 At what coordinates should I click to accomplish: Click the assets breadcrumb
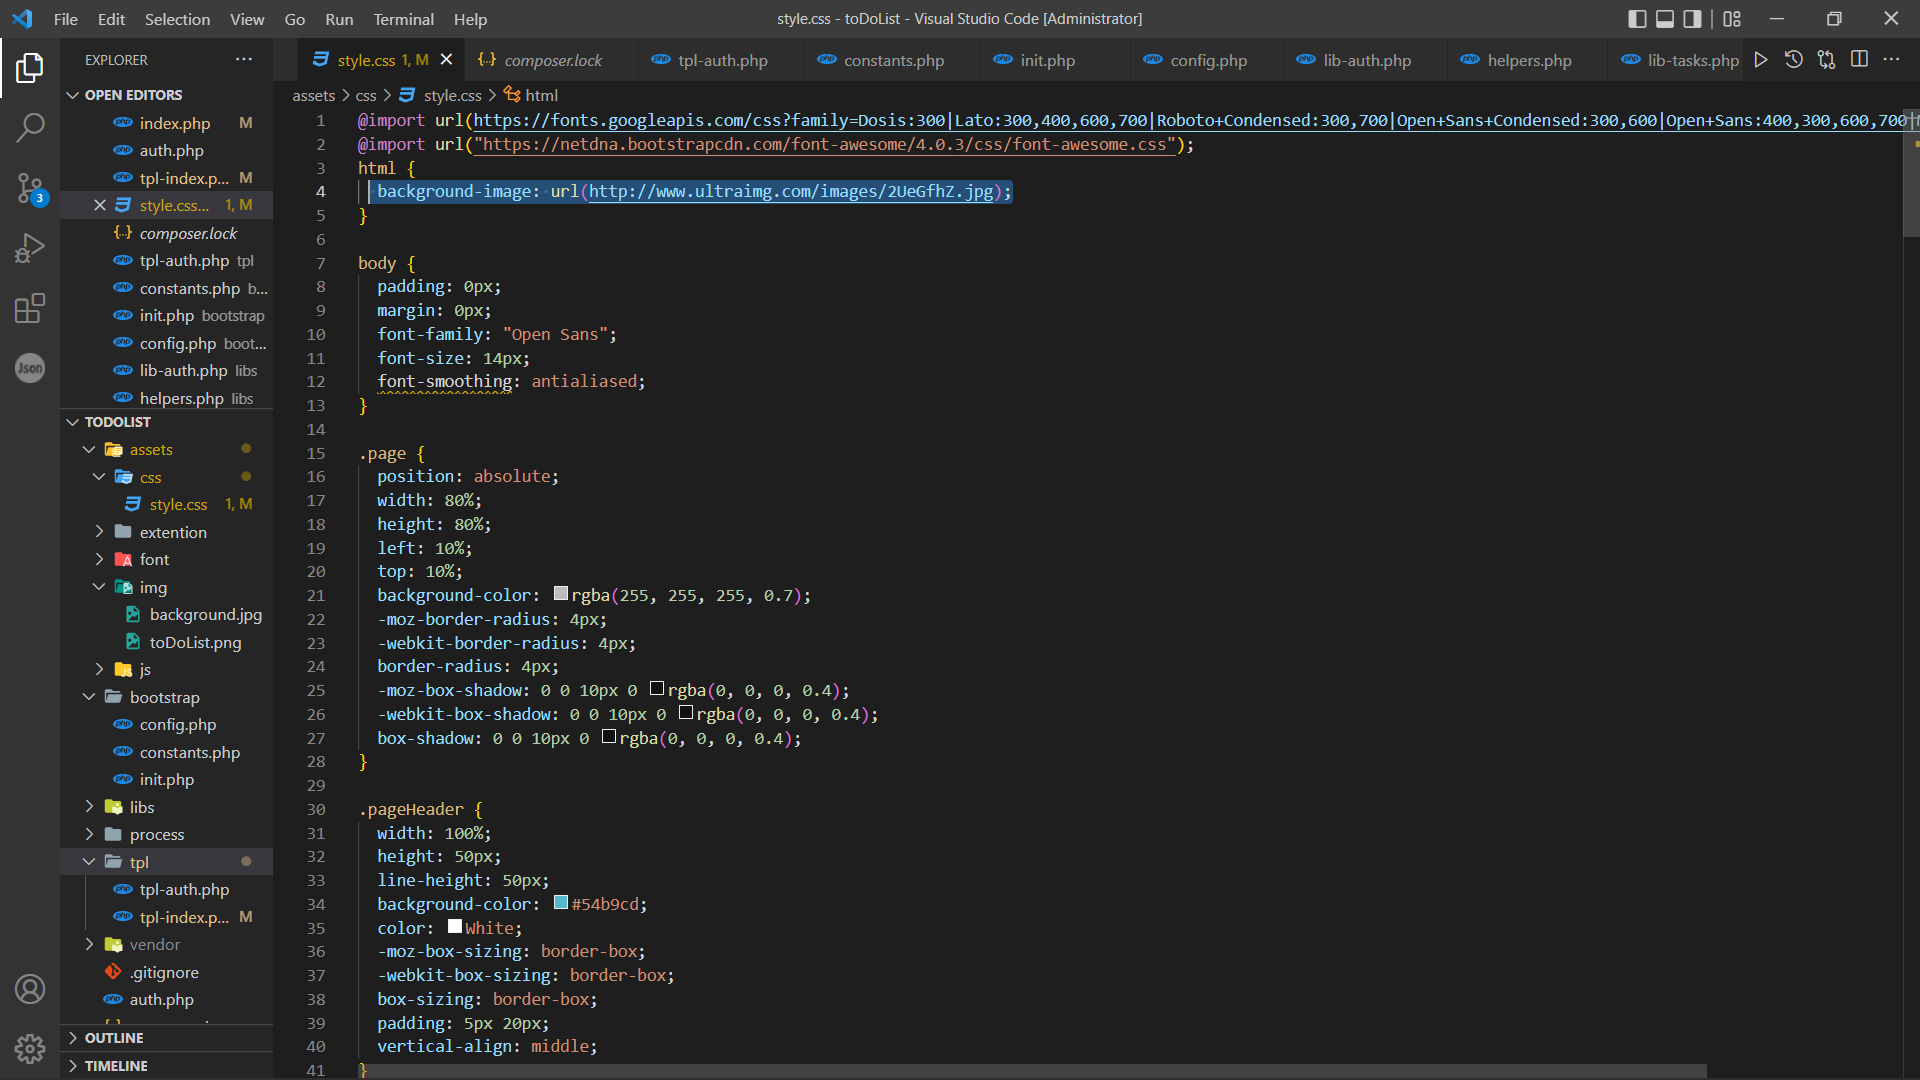313,95
